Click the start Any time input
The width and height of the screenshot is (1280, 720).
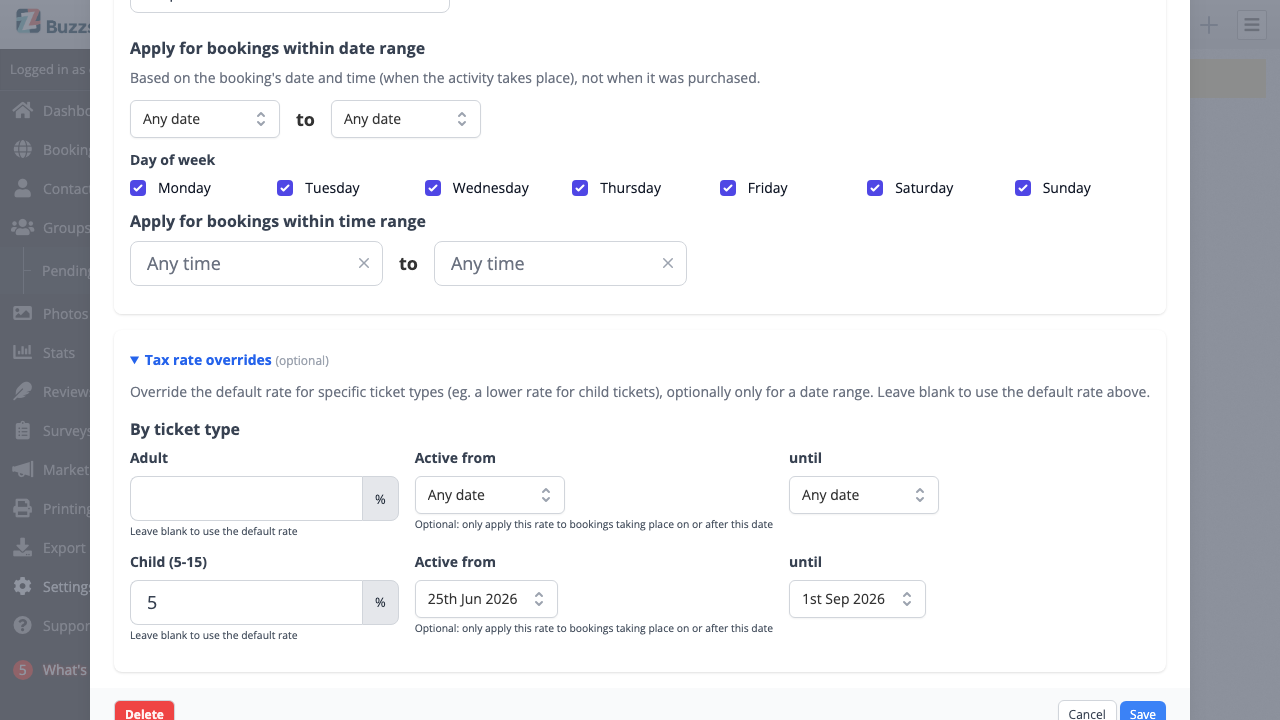click(x=256, y=263)
